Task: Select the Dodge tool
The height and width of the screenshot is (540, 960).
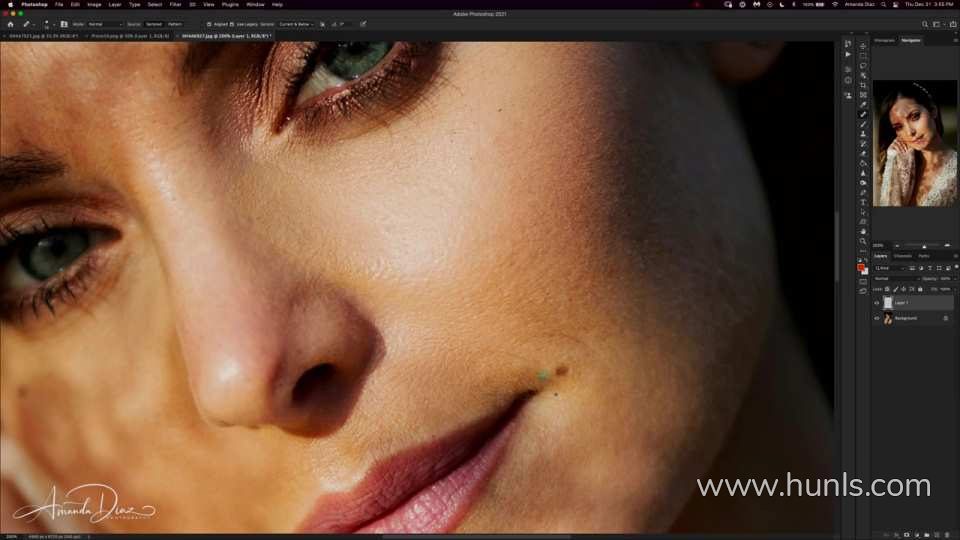Action: point(863,183)
